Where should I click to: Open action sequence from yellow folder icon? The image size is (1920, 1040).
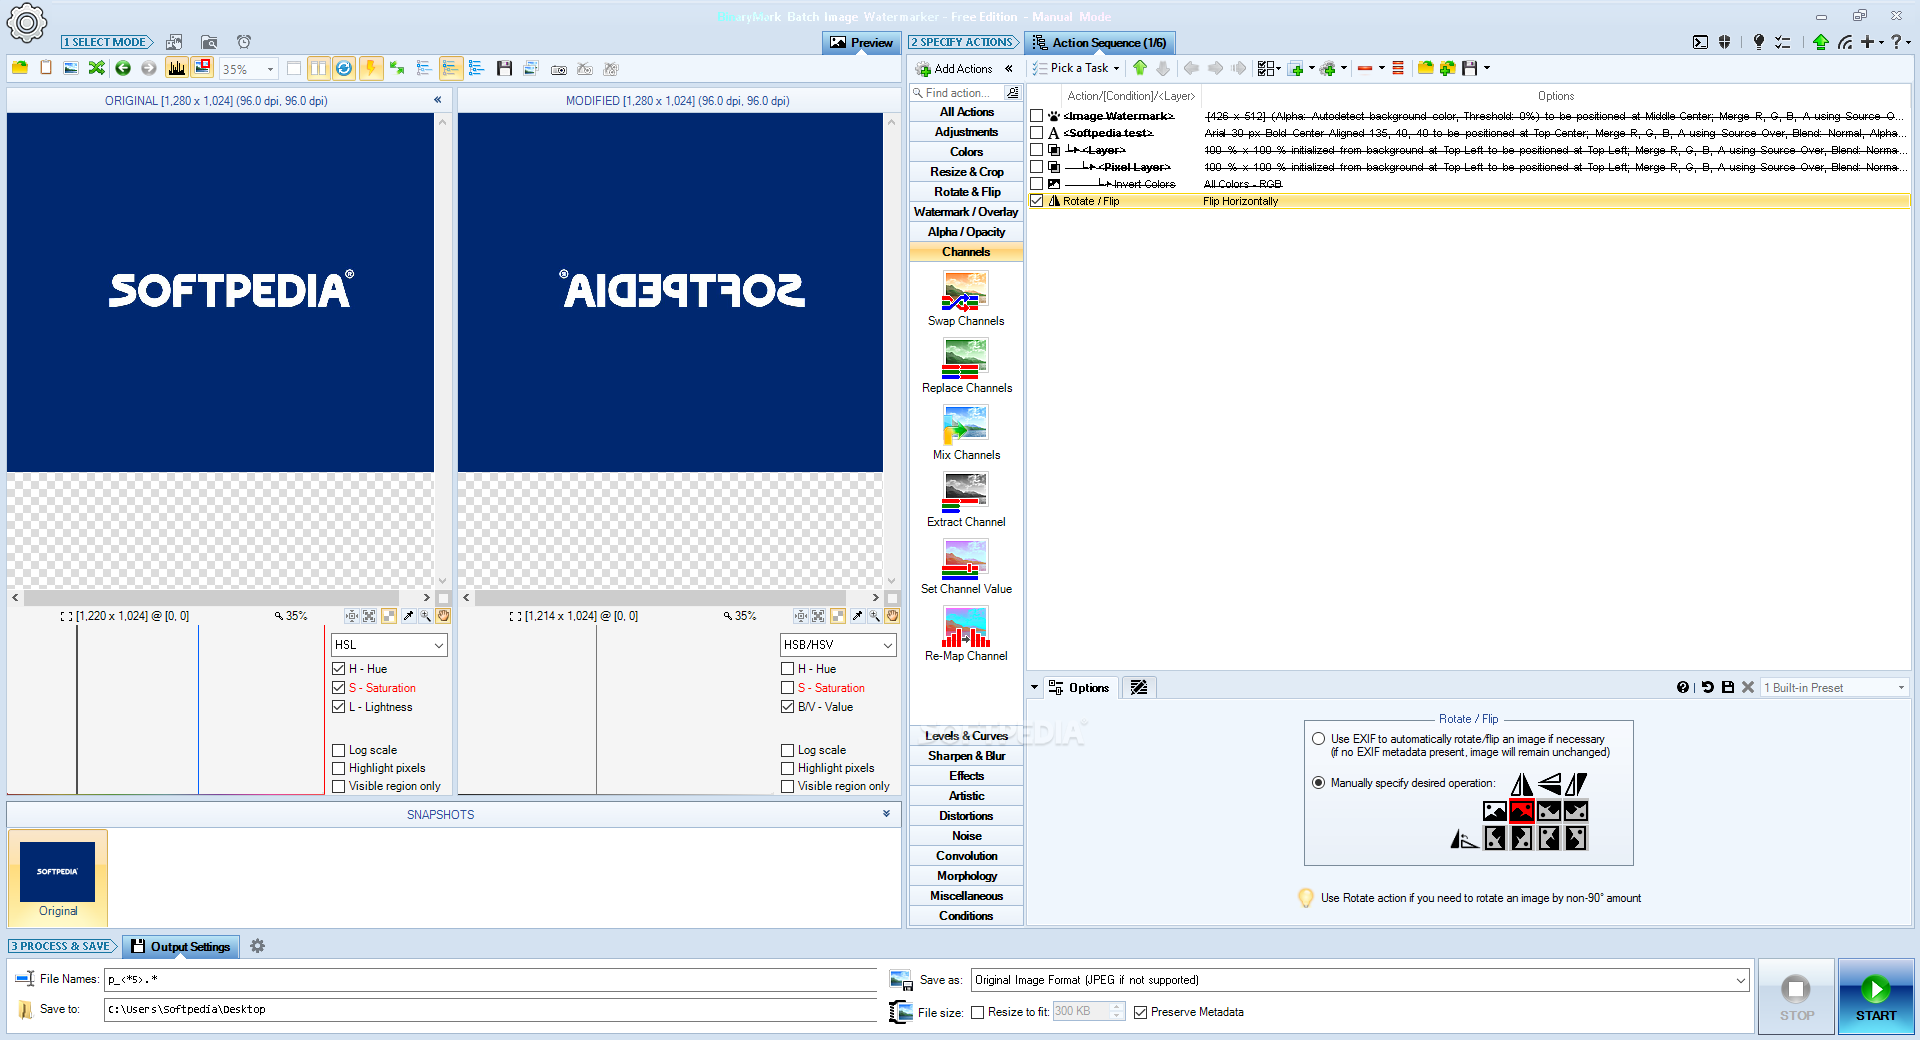pyautogui.click(x=1426, y=68)
